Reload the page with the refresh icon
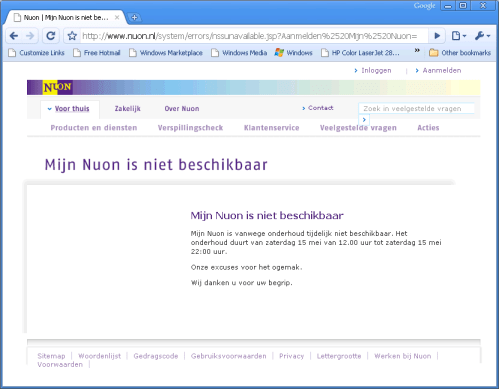 51,36
